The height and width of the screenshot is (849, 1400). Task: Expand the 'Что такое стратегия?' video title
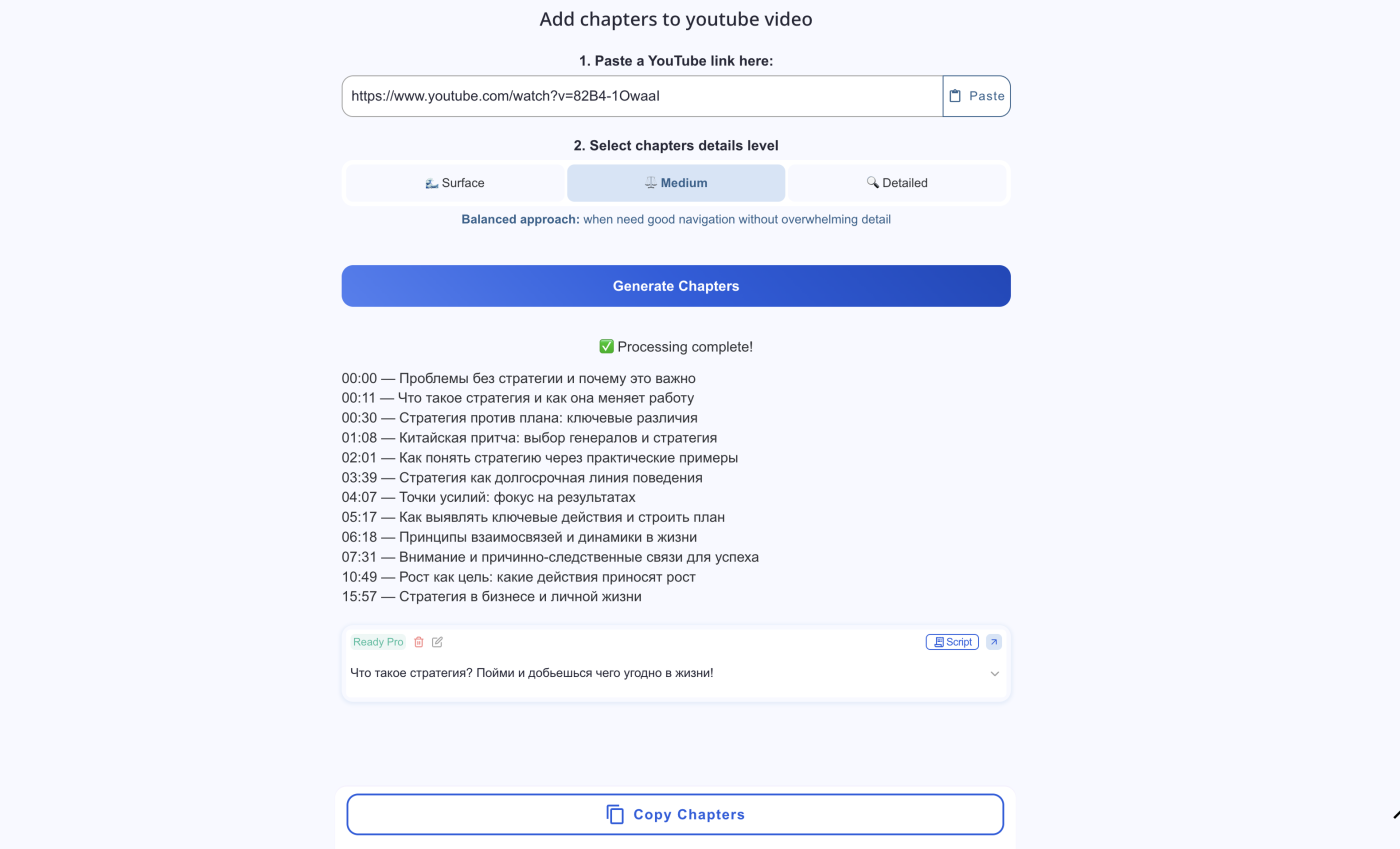[x=532, y=673]
